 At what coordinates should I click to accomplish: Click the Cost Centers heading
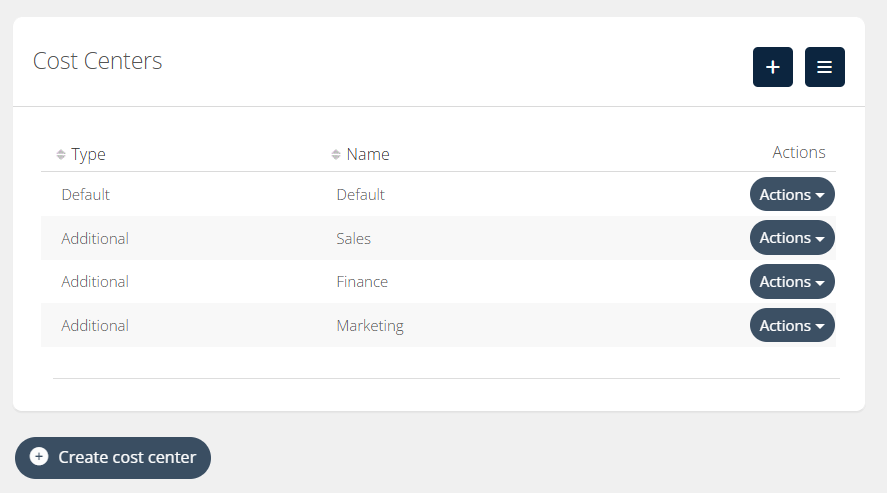point(97,61)
